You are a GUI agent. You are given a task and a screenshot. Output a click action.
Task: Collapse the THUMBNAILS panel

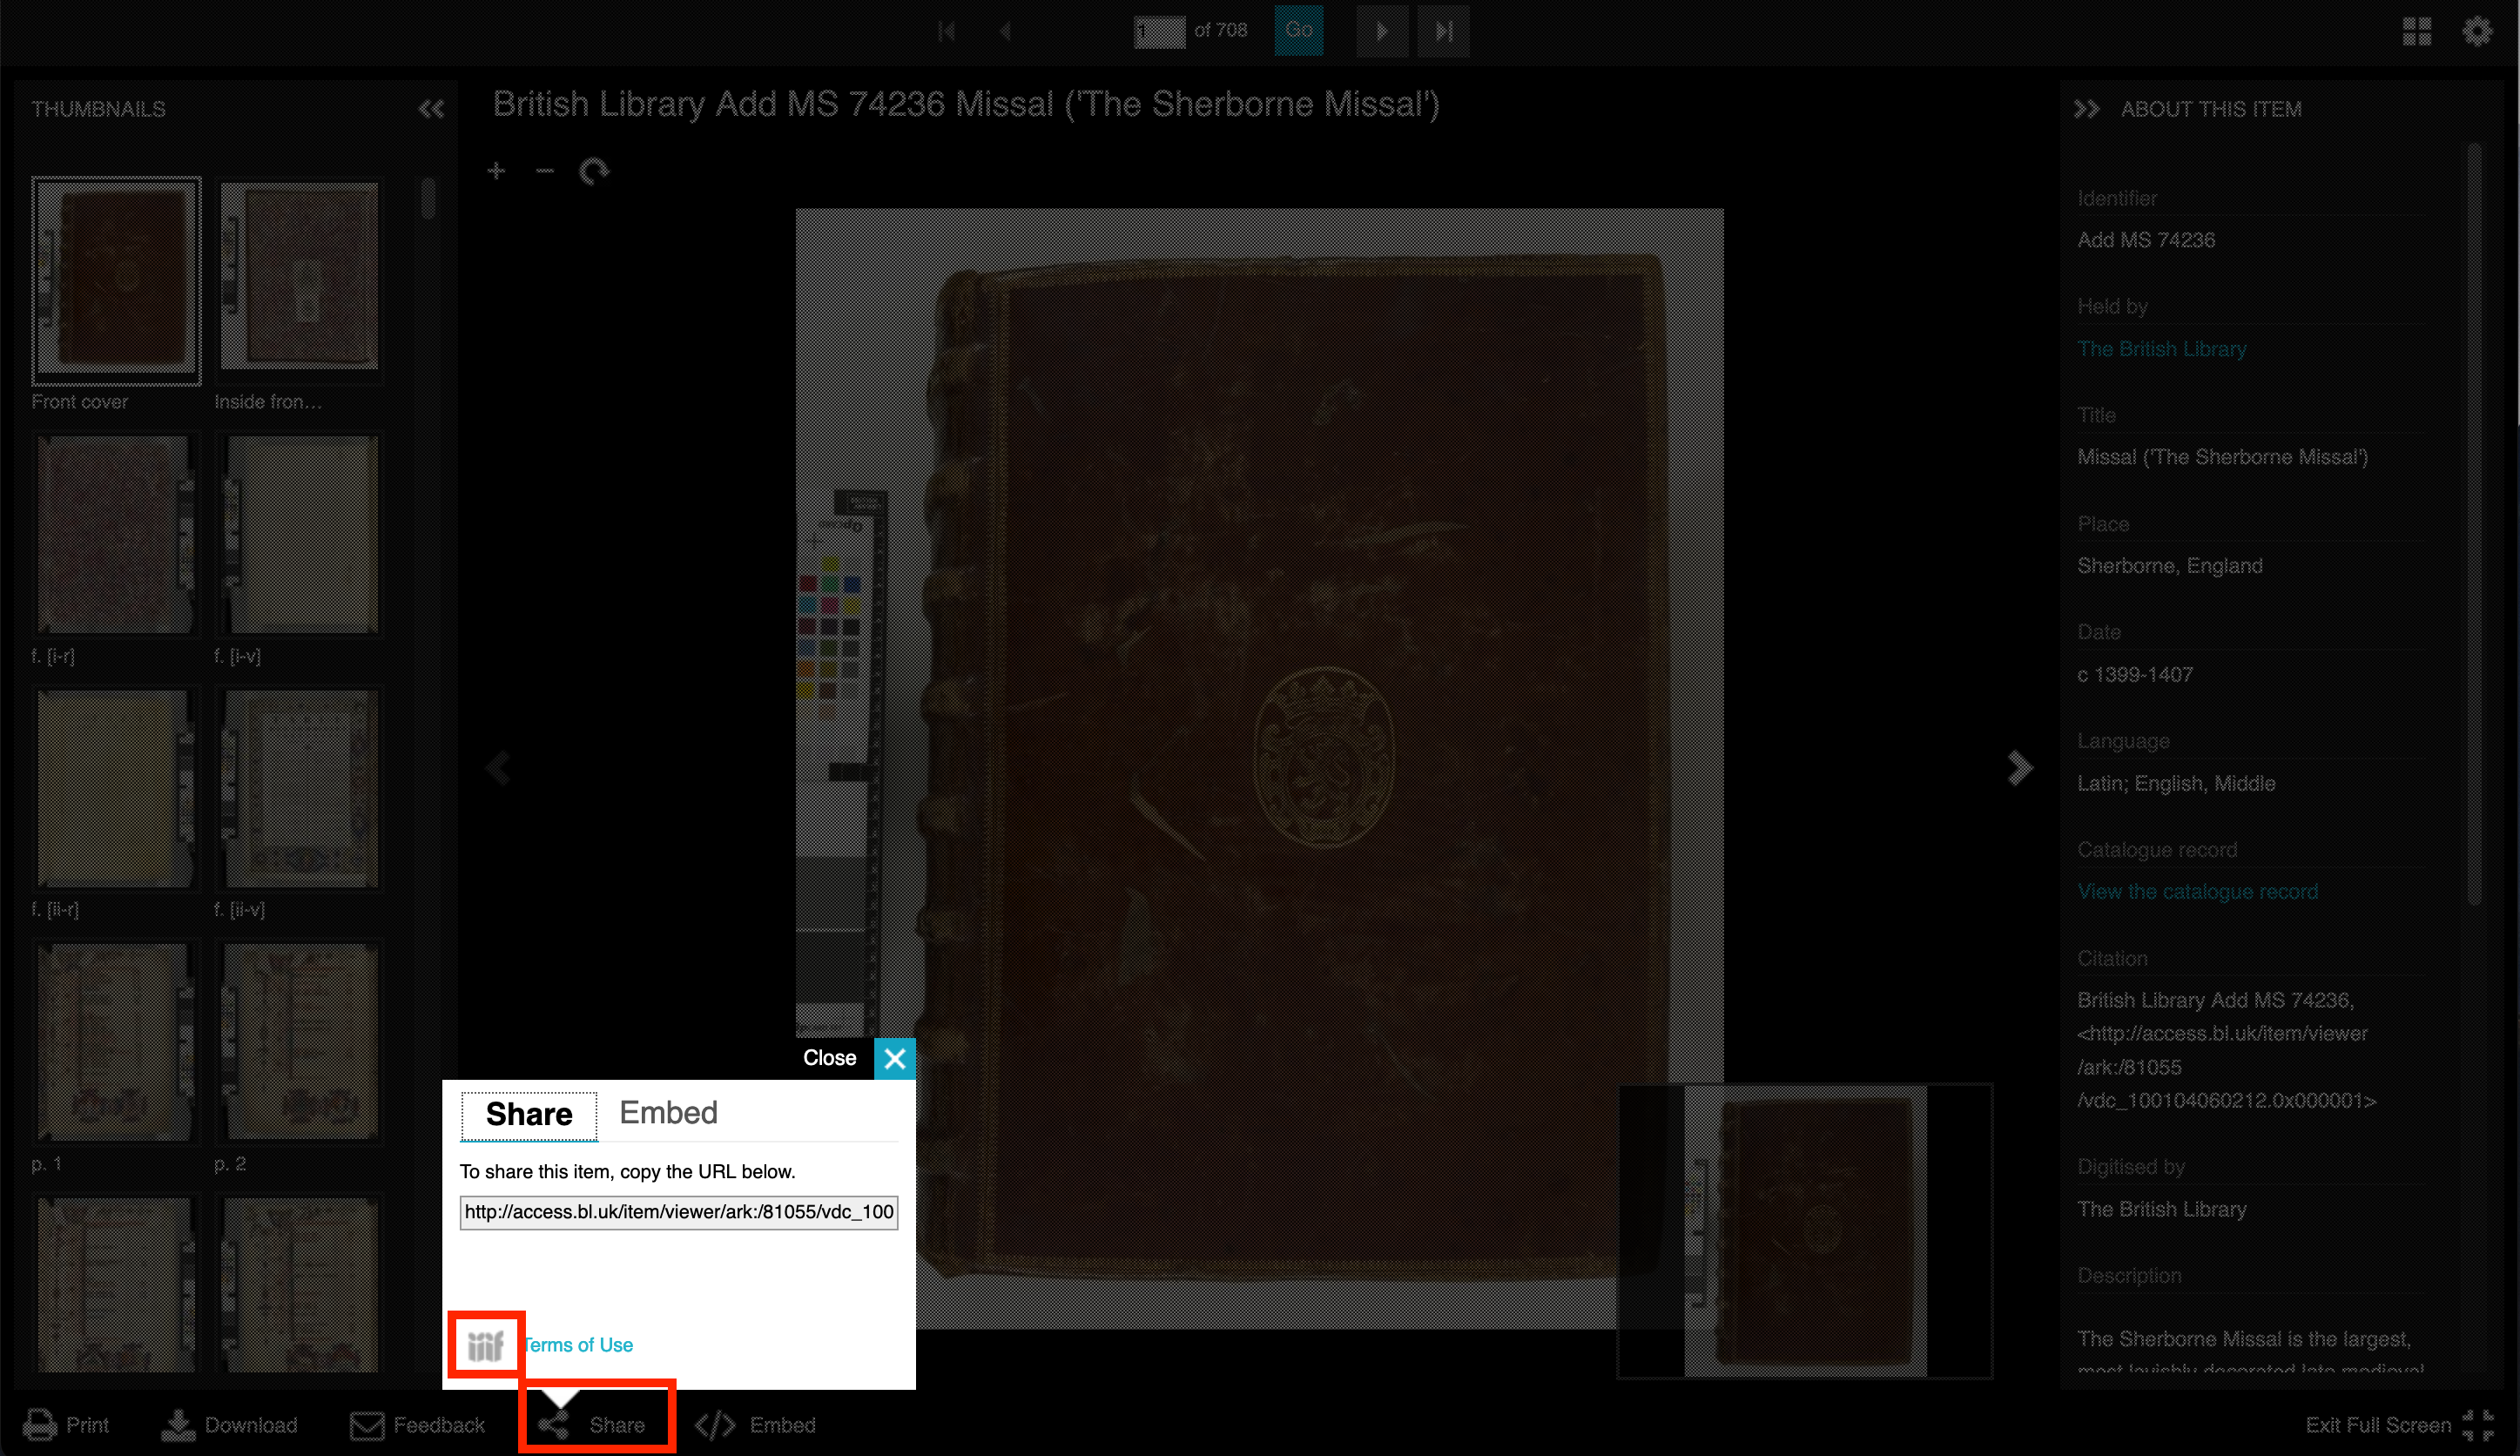coord(434,107)
